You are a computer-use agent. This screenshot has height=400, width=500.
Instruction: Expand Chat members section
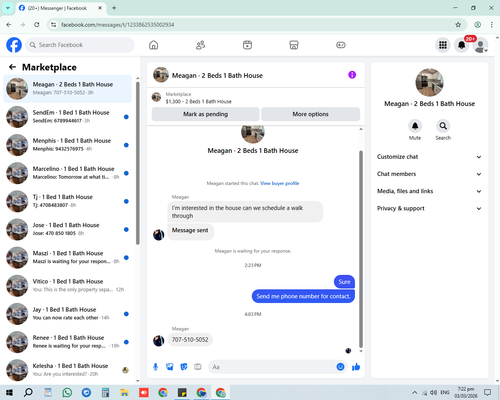tap(429, 174)
